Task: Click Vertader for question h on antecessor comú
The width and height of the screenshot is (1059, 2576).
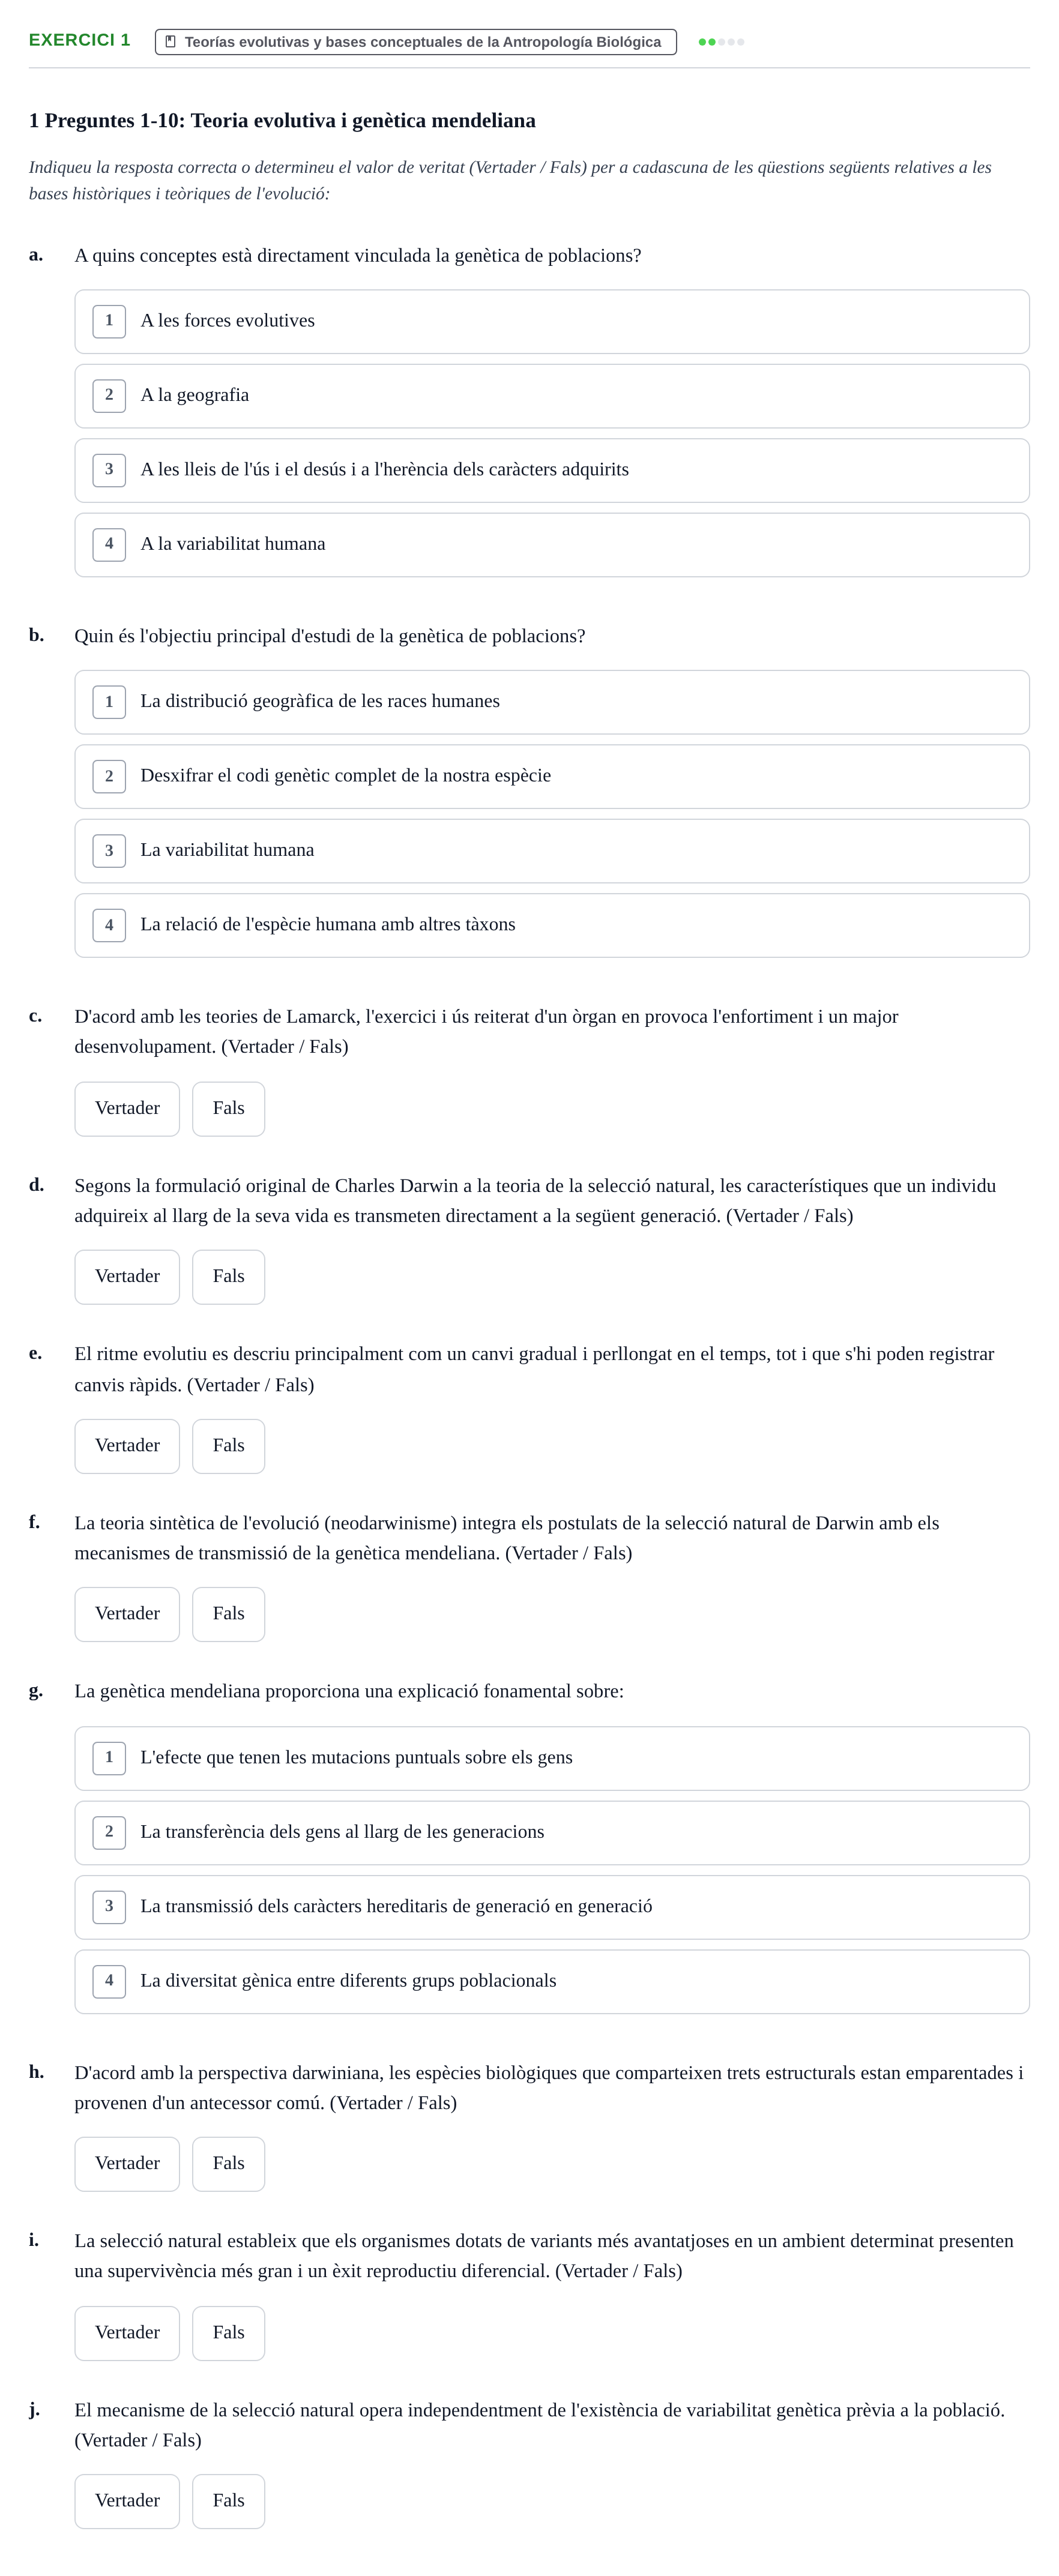Action: [127, 2164]
